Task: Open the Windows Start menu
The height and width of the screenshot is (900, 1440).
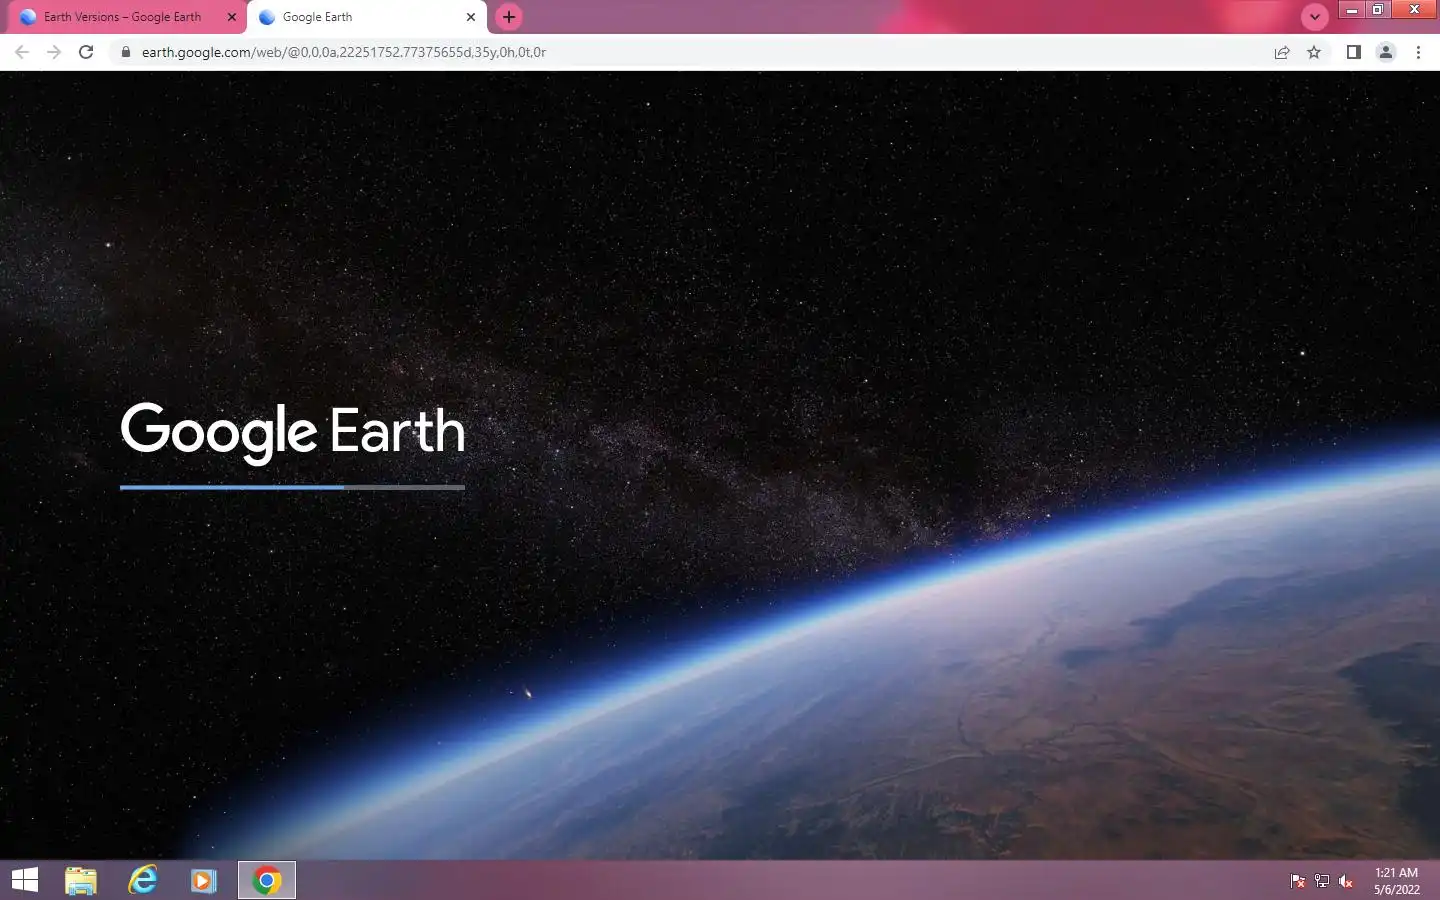Action: coord(25,880)
